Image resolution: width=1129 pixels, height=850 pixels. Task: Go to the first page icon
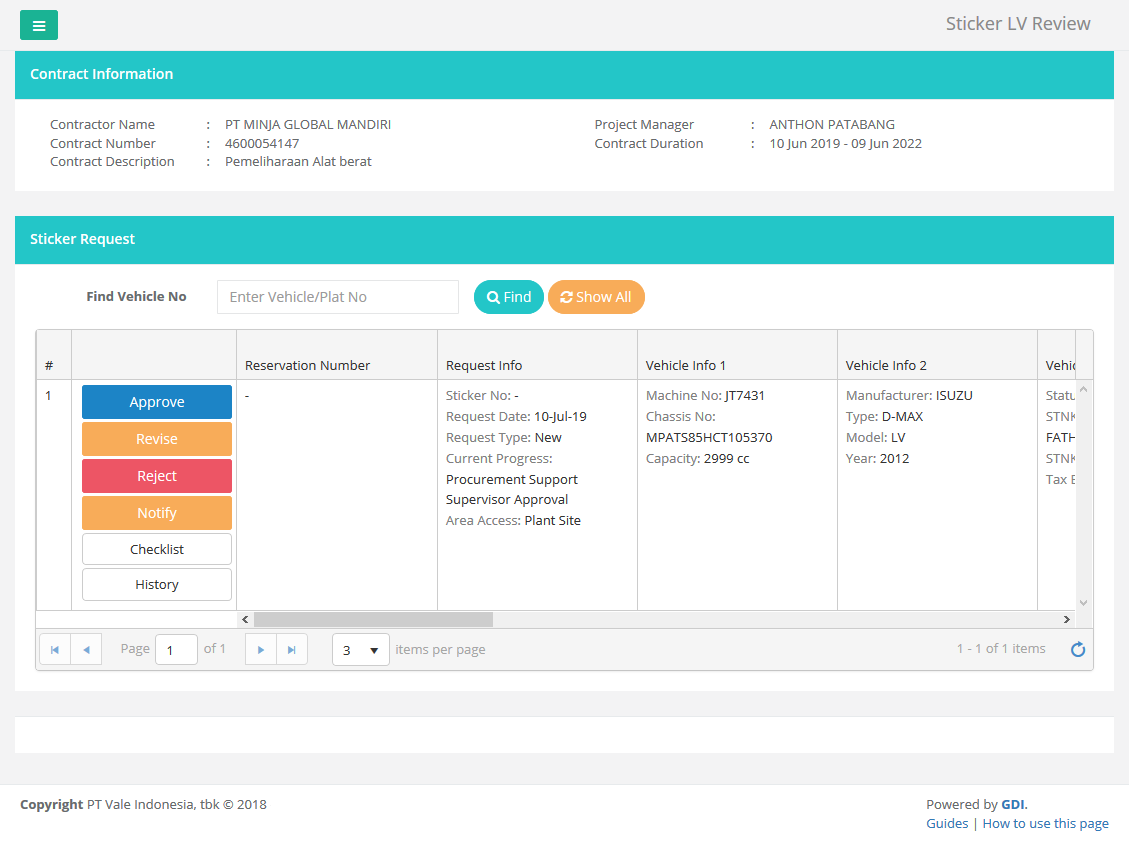(x=55, y=650)
